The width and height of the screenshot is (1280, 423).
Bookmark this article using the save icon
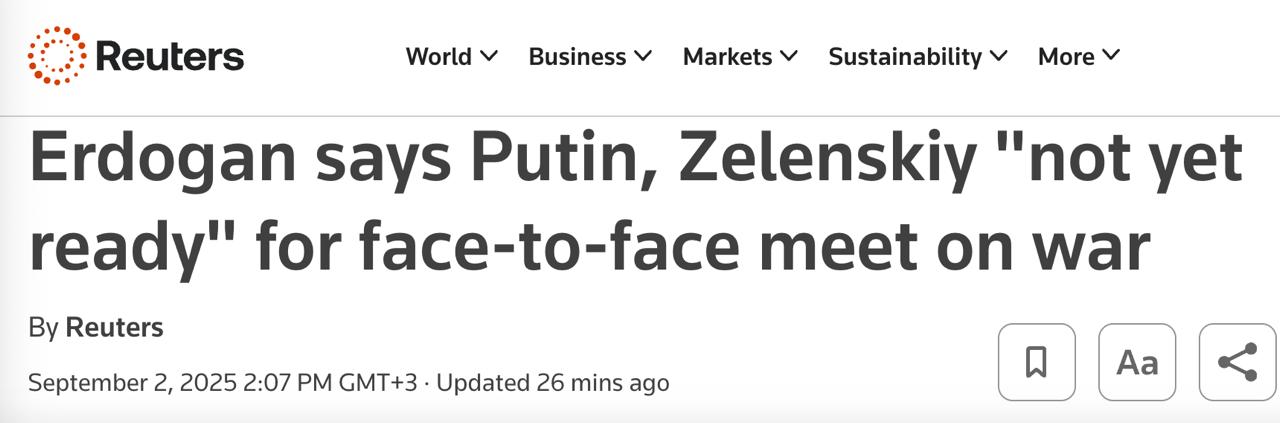tap(1036, 362)
